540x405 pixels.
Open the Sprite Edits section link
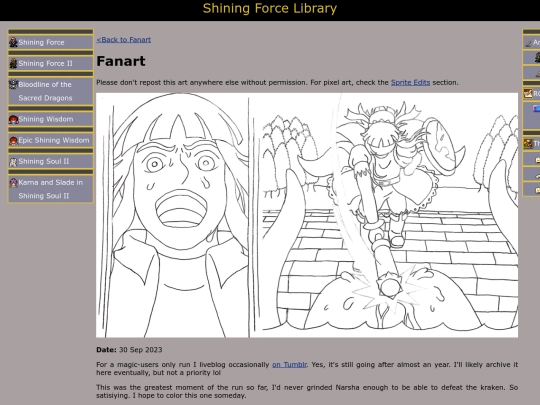[x=410, y=82]
